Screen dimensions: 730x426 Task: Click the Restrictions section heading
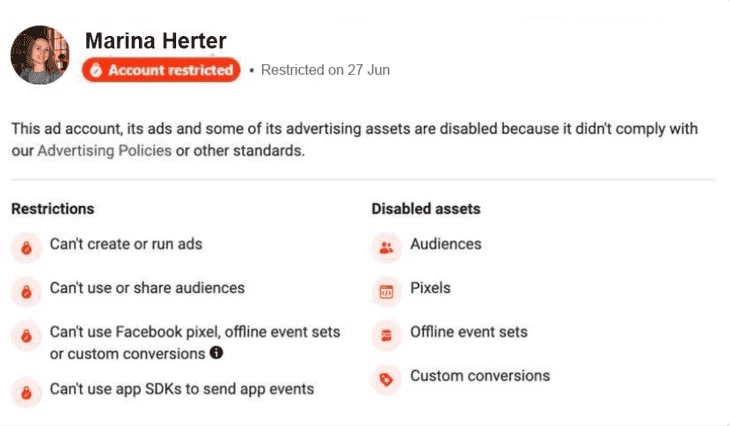pos(53,209)
